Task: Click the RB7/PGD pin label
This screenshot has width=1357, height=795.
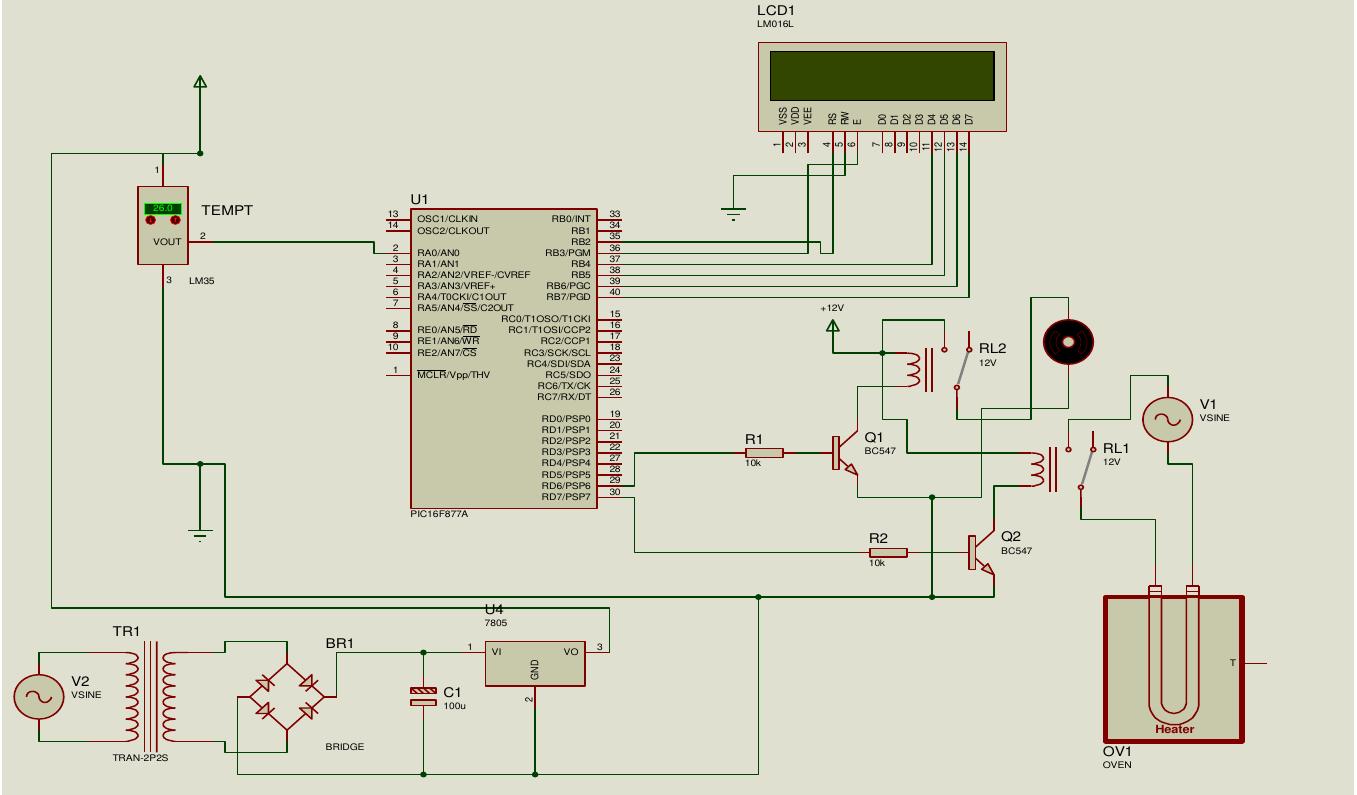Action: 569,297
